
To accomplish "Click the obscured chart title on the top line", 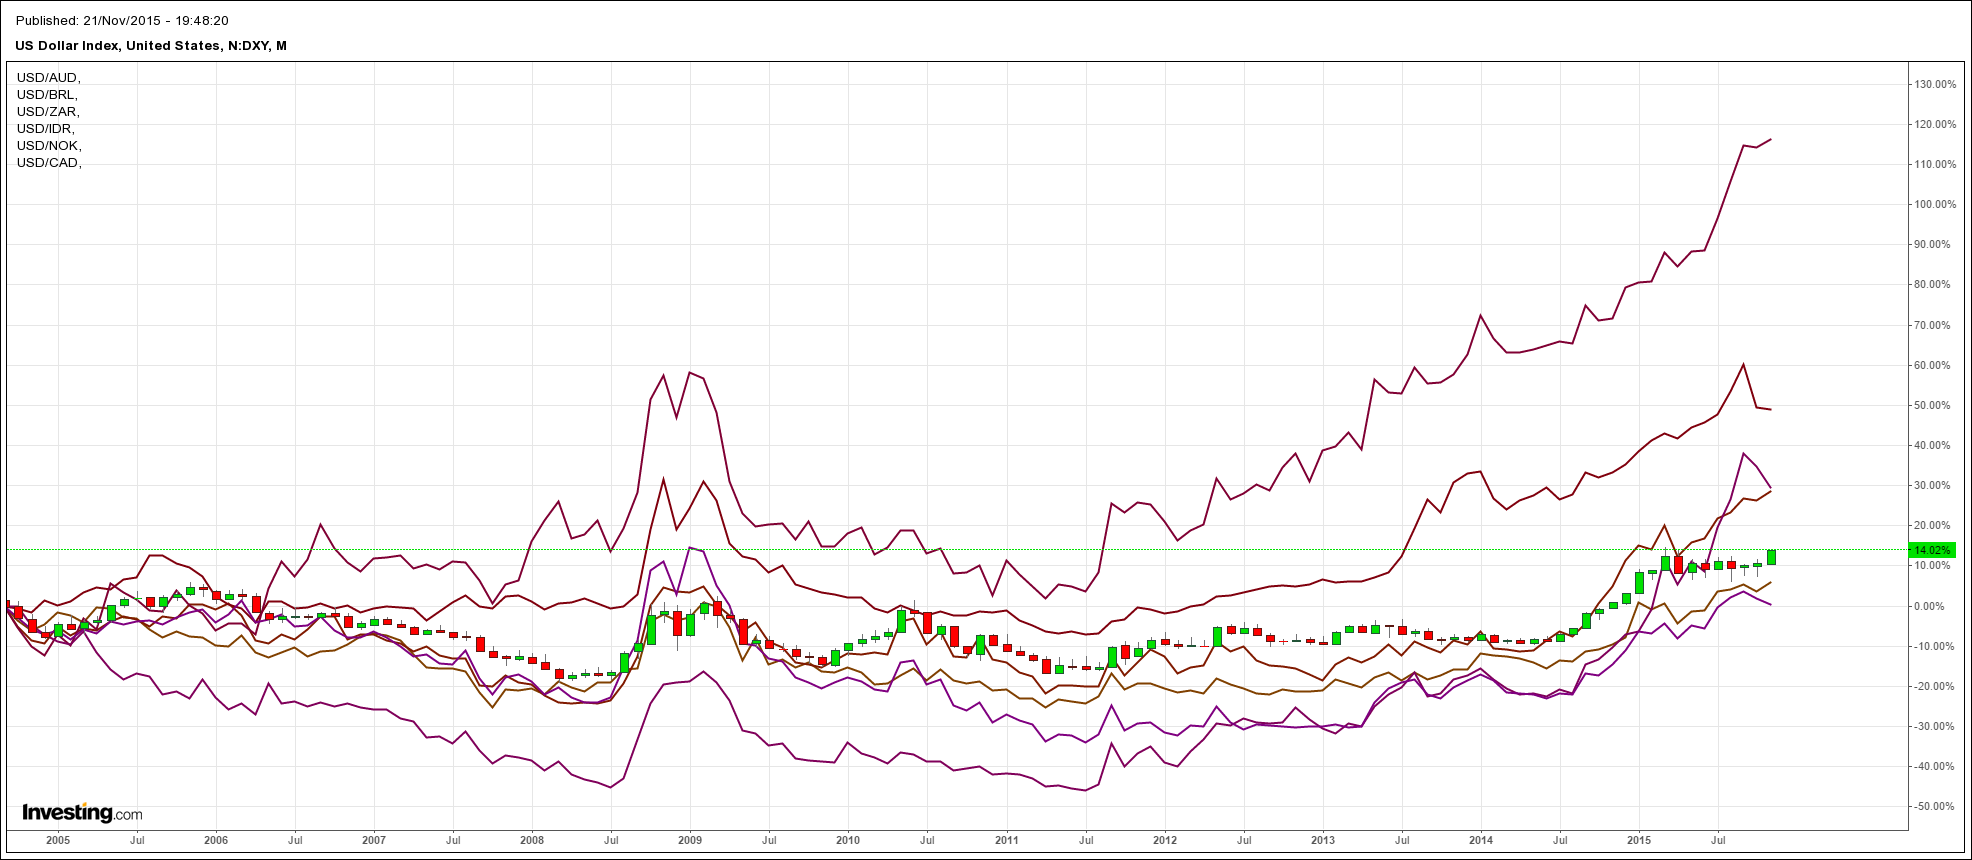I will (x=122, y=21).
